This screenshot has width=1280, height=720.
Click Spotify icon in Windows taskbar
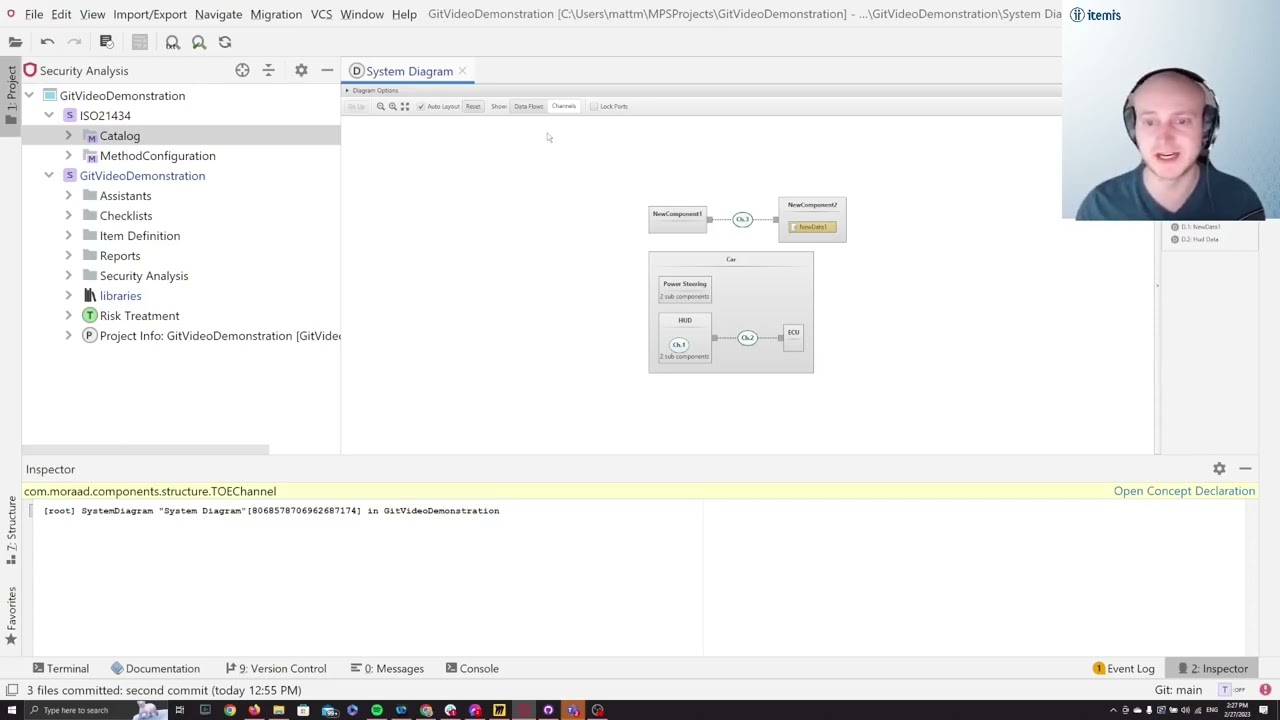point(377,710)
